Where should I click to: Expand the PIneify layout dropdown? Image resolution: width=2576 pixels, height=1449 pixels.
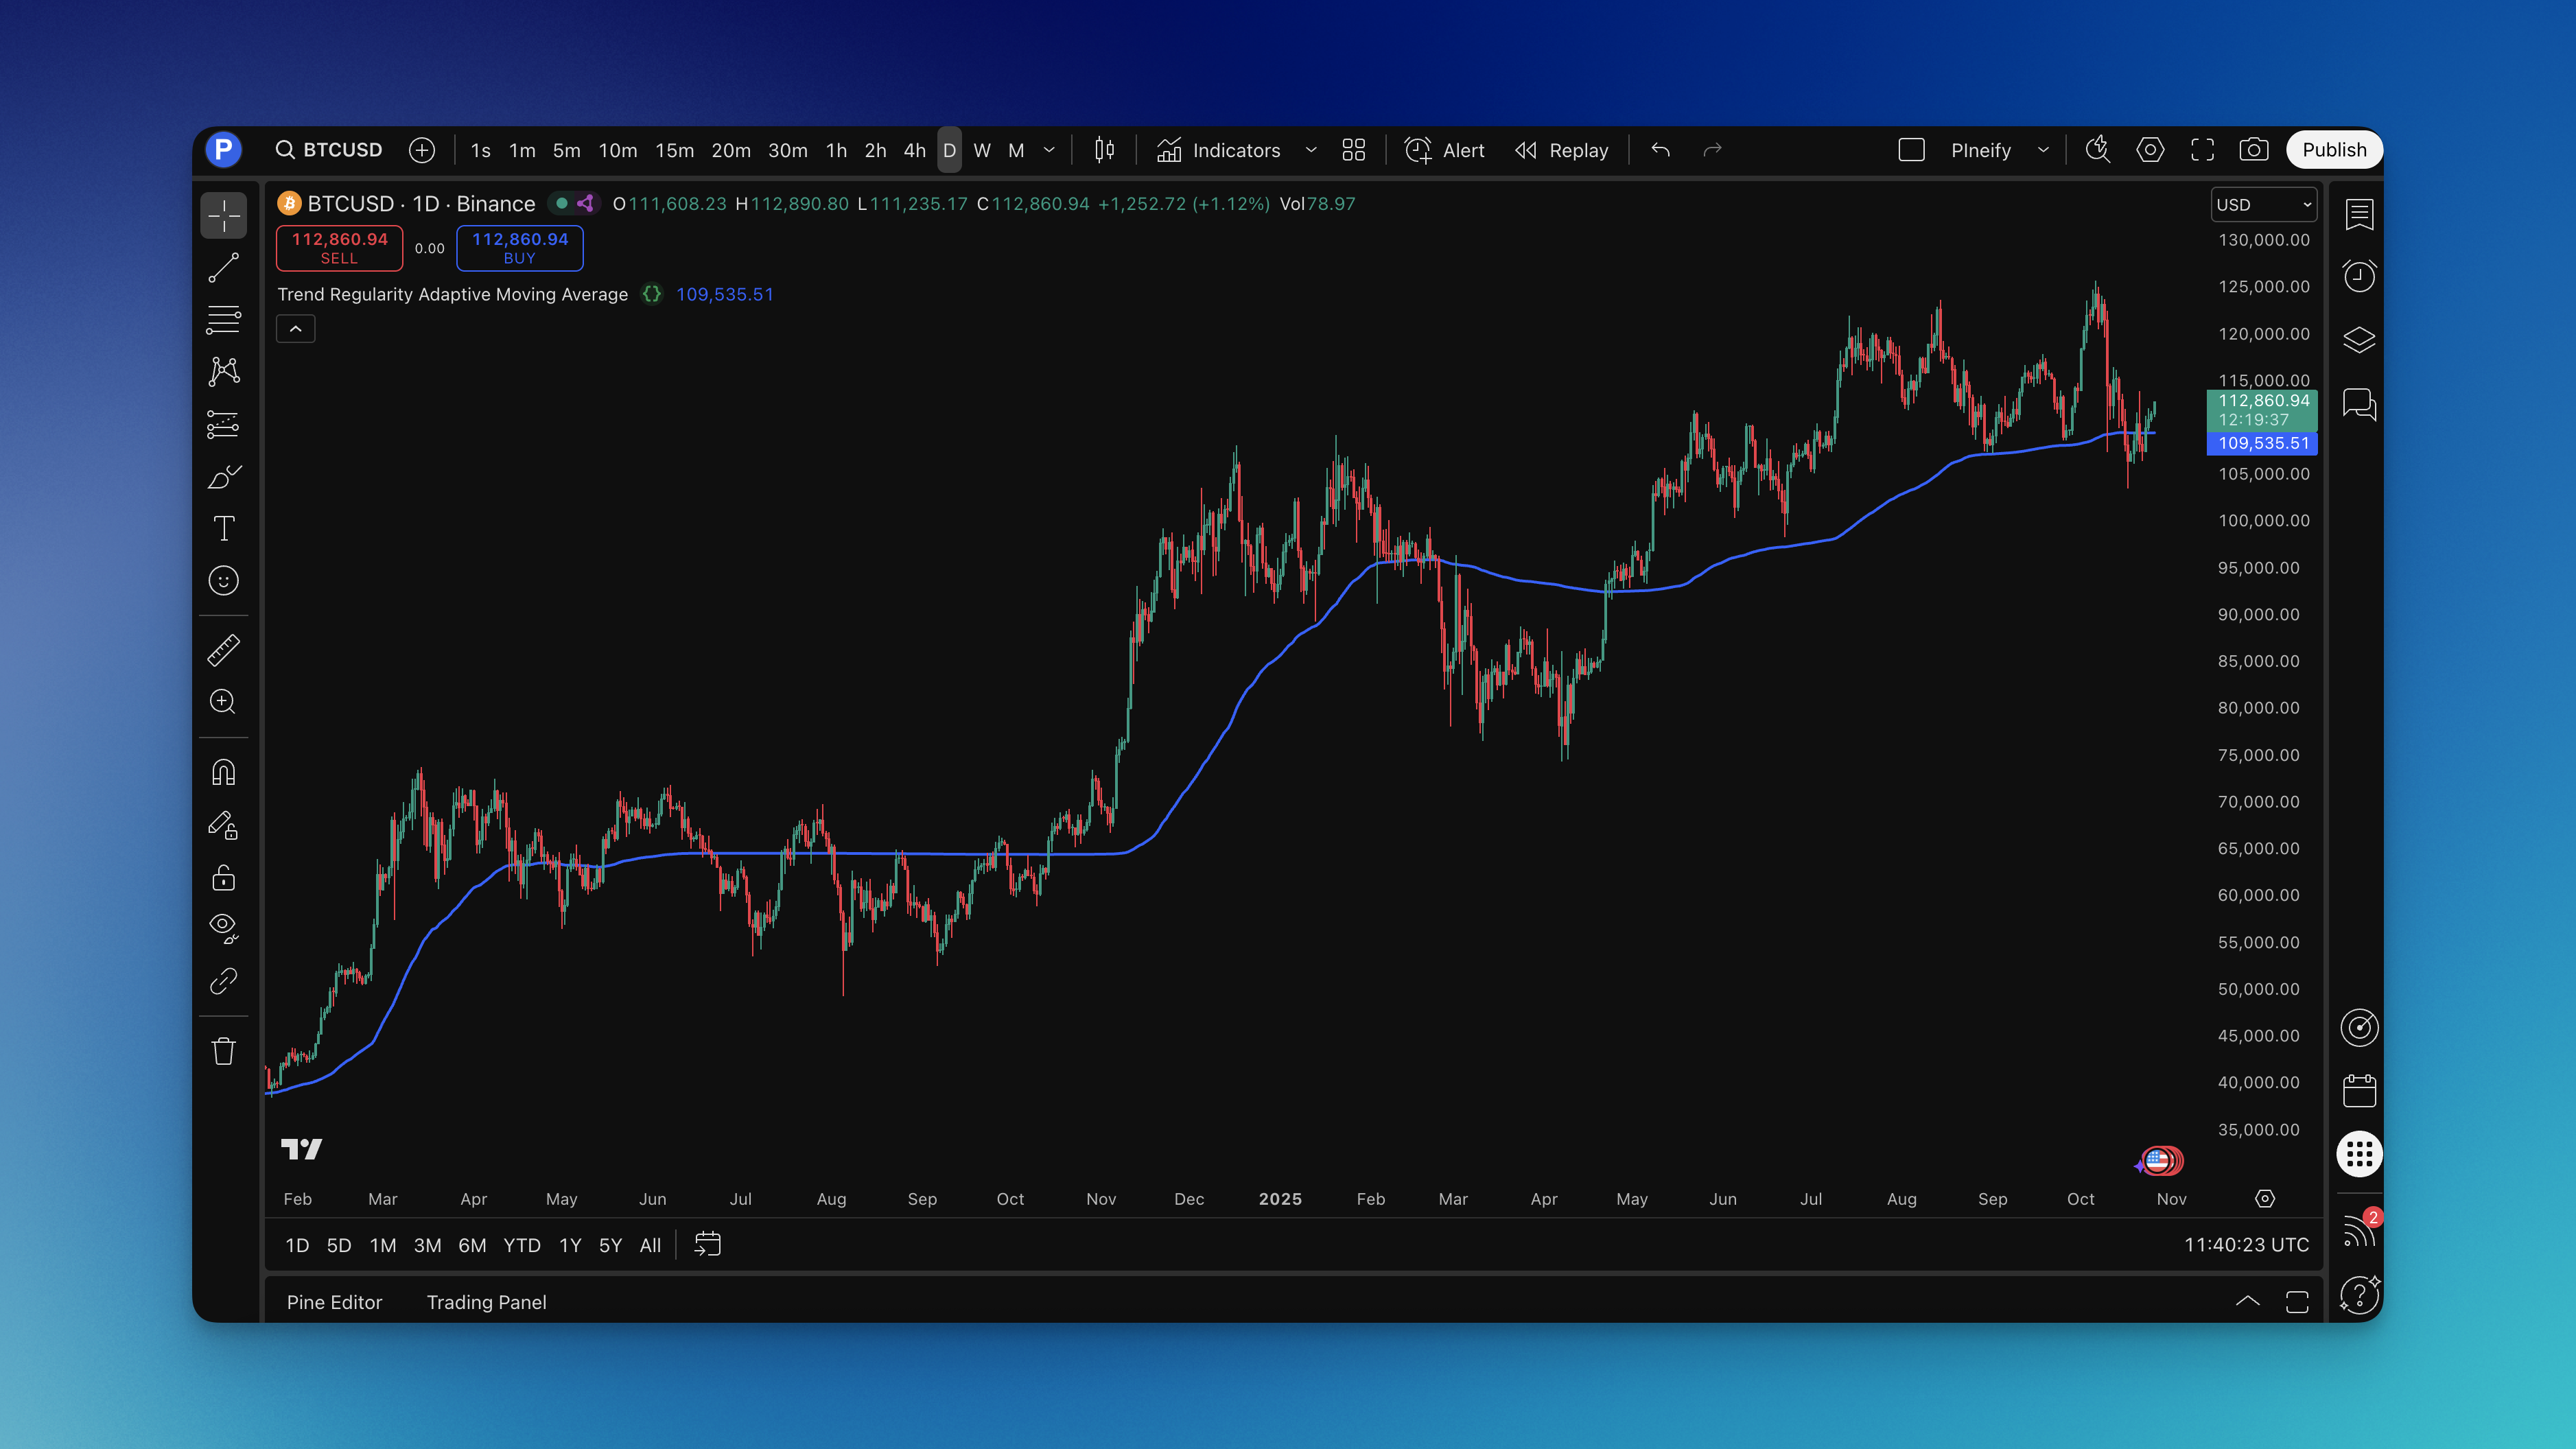(2043, 150)
